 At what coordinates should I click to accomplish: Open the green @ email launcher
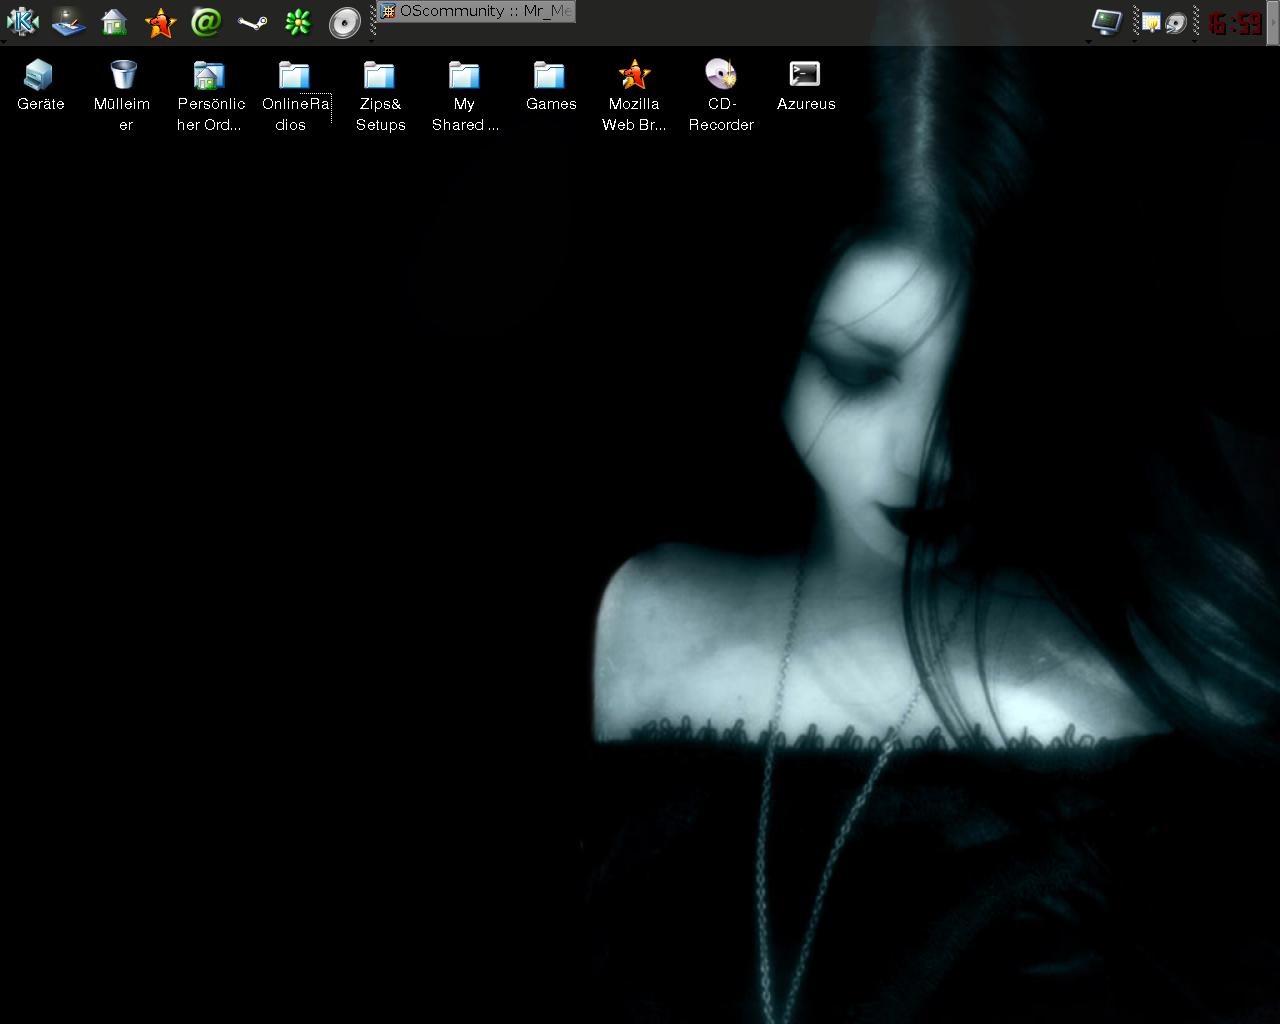[206, 21]
